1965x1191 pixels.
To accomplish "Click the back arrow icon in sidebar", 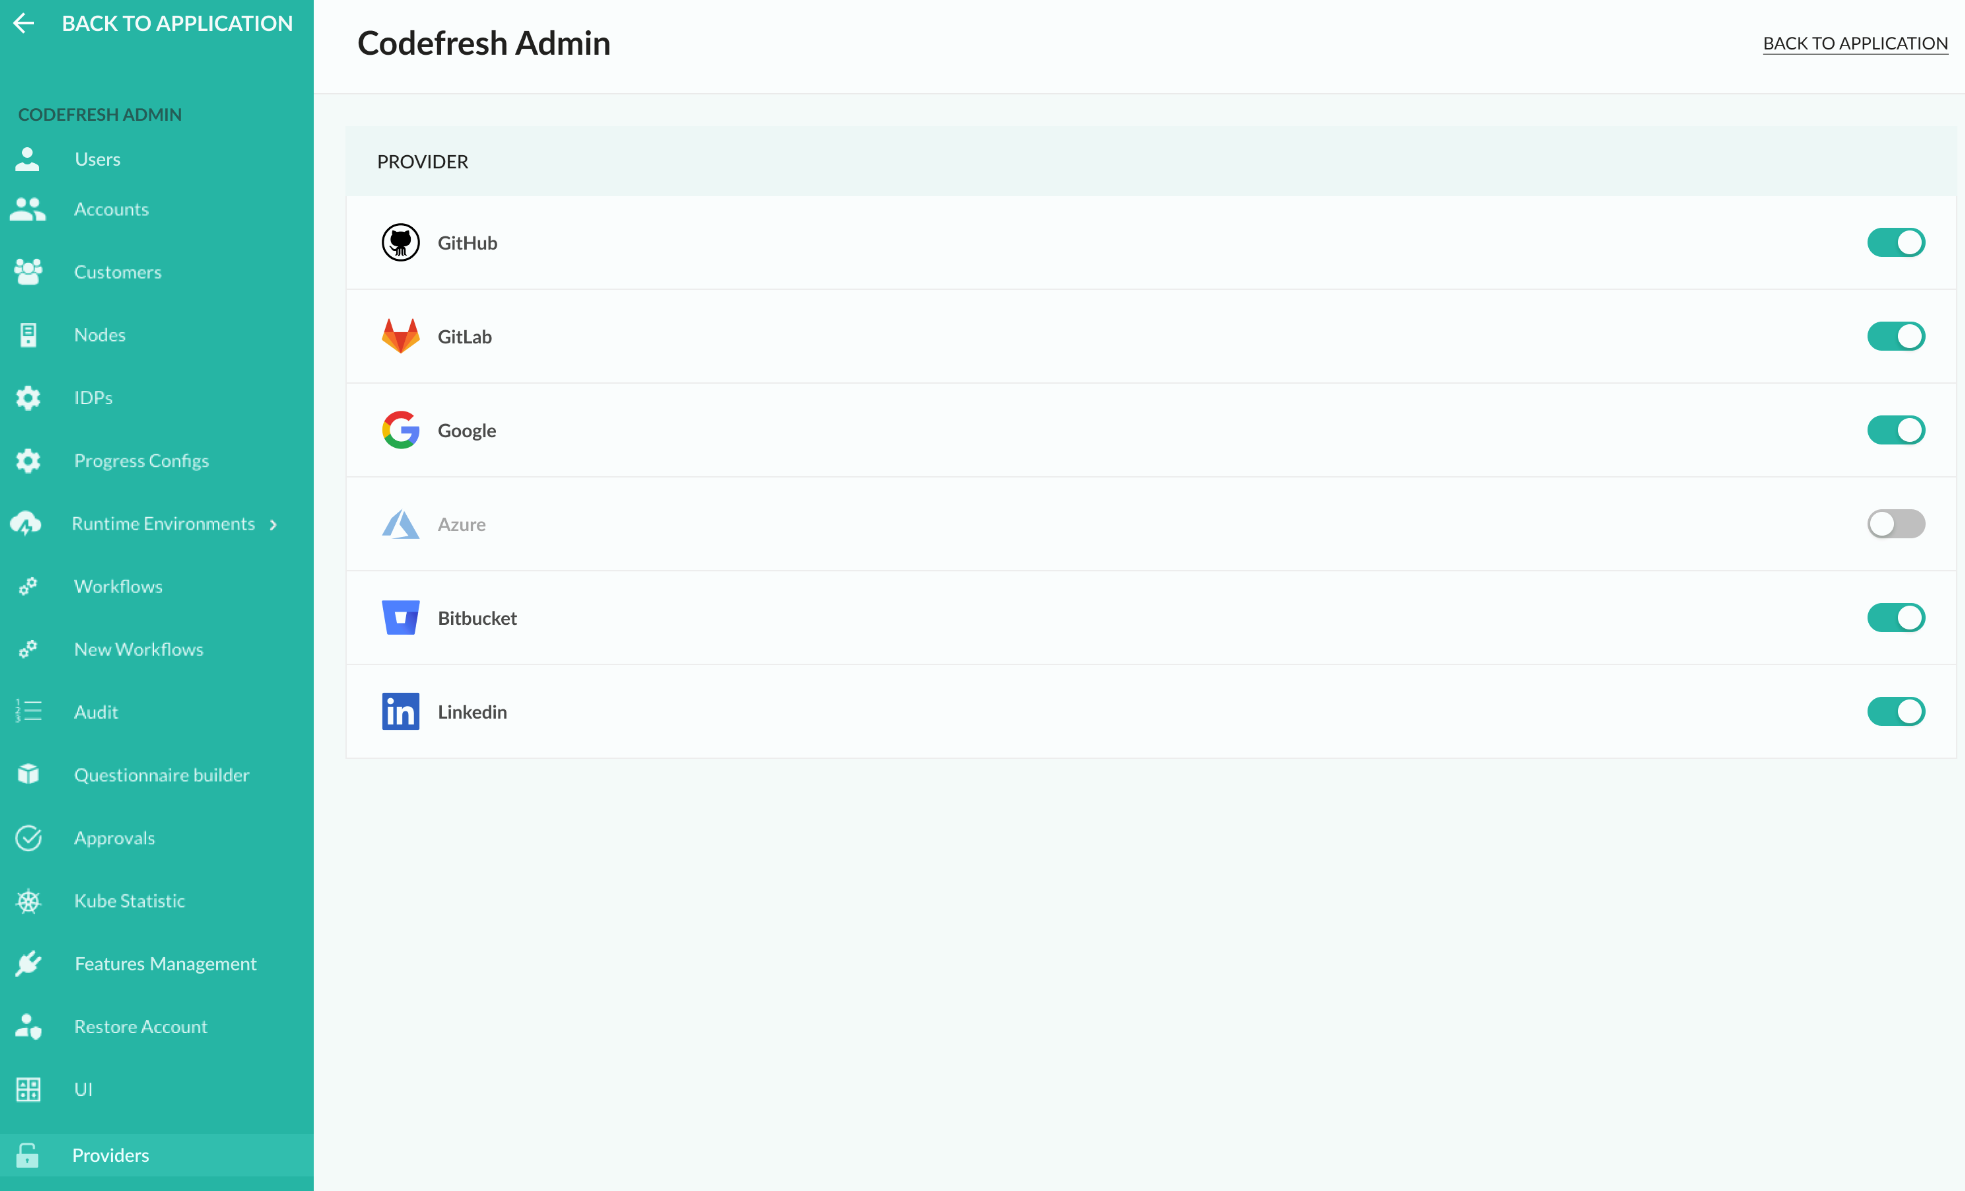I will pos(24,23).
